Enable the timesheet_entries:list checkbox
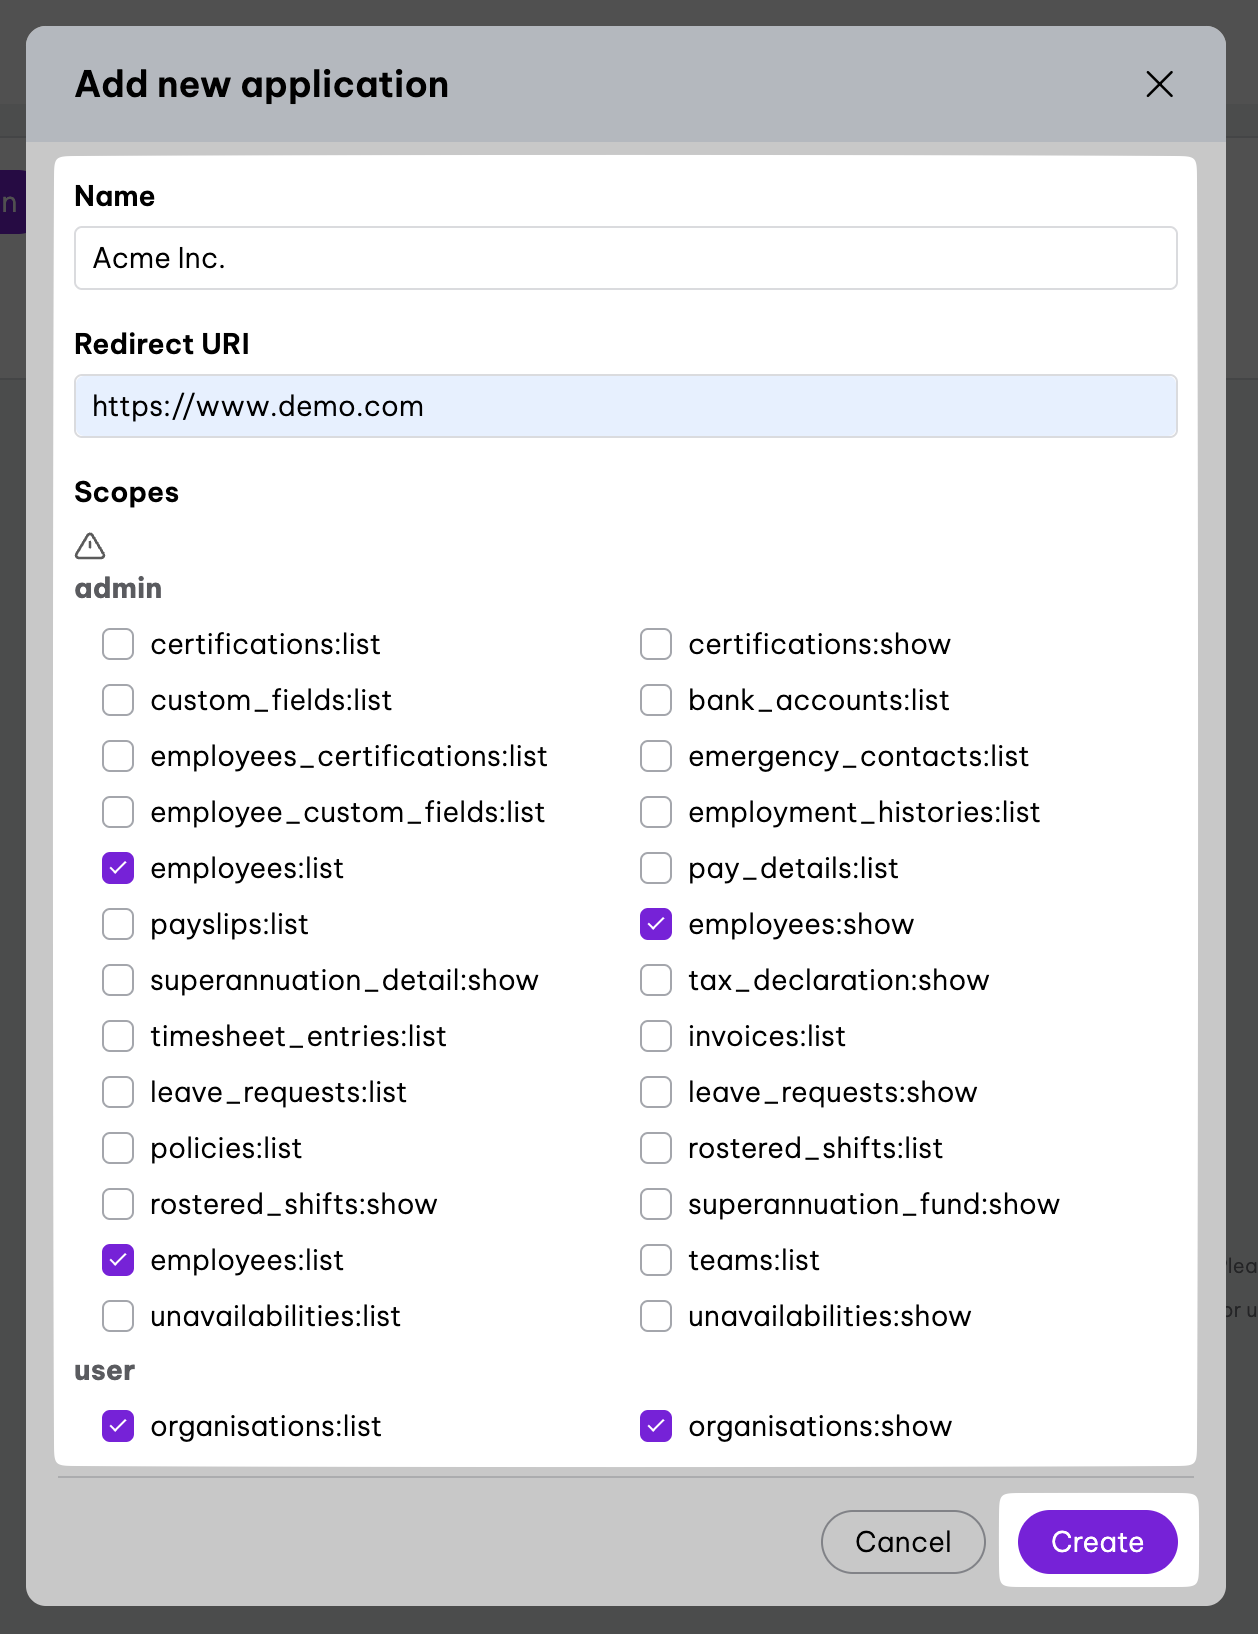The width and height of the screenshot is (1258, 1634). (x=118, y=1036)
